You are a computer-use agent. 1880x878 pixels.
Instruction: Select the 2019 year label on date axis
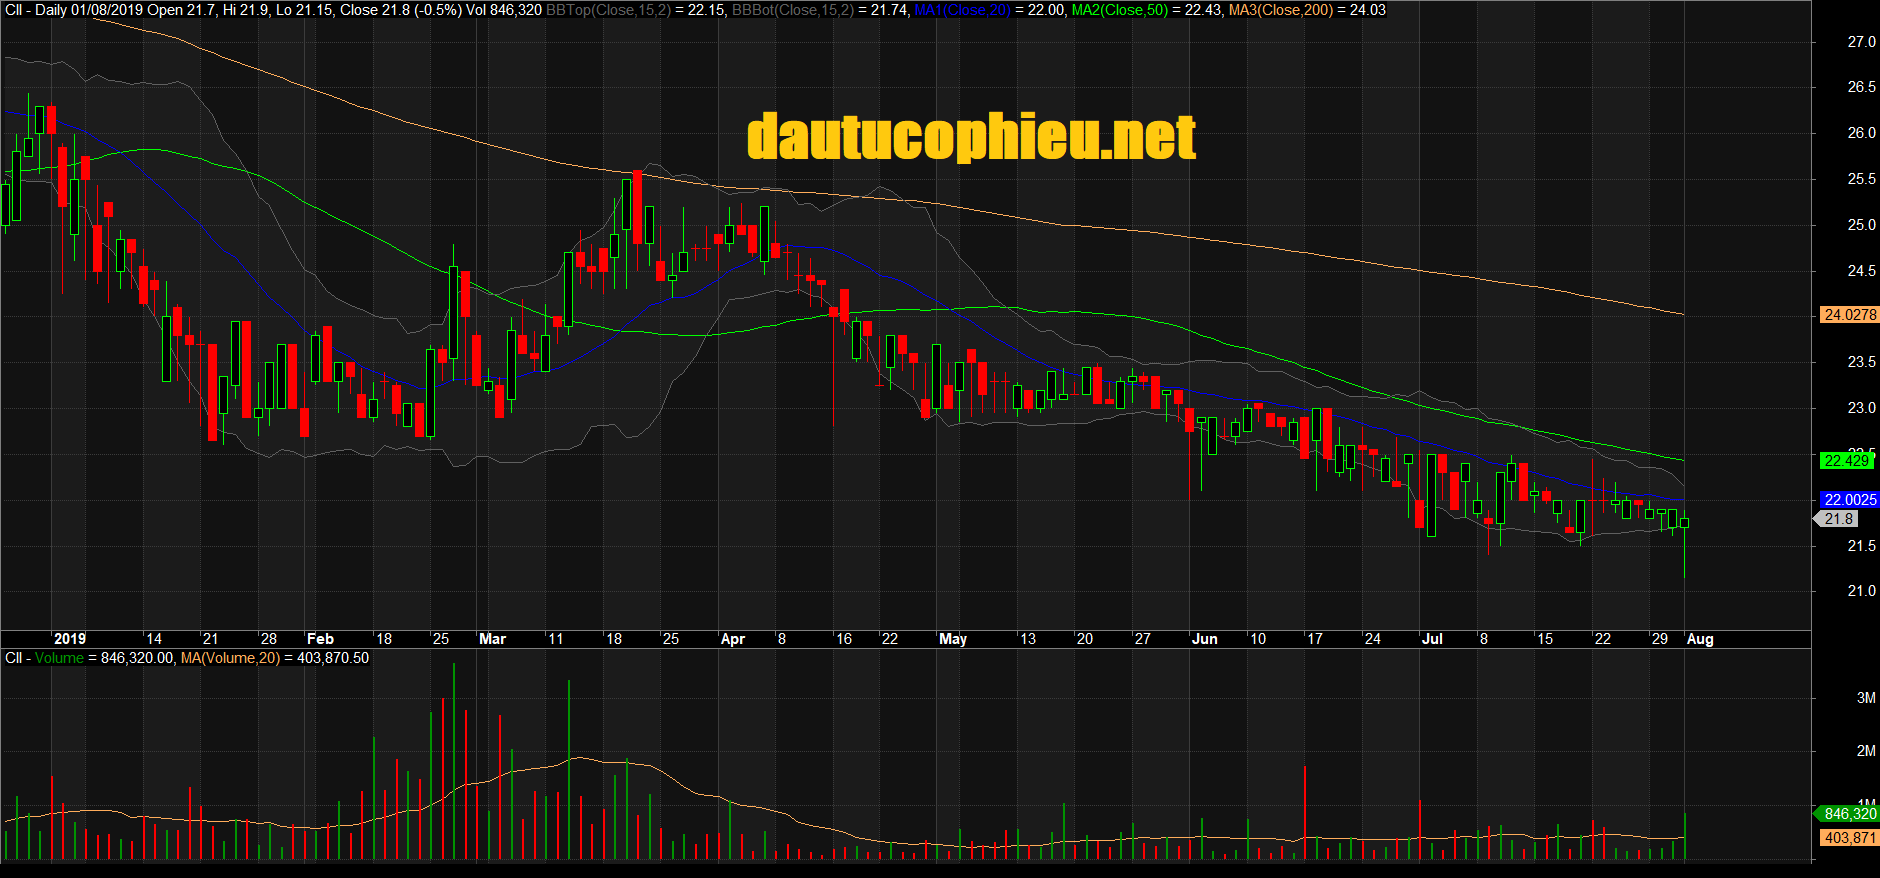[70, 639]
